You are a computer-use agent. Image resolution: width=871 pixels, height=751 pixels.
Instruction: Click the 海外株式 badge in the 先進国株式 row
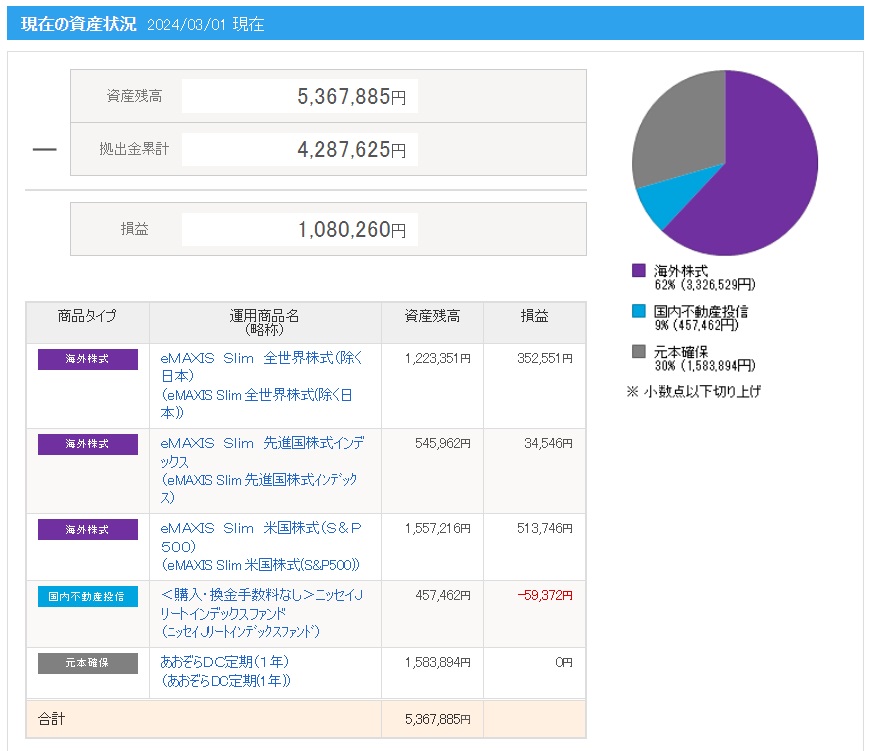point(88,444)
